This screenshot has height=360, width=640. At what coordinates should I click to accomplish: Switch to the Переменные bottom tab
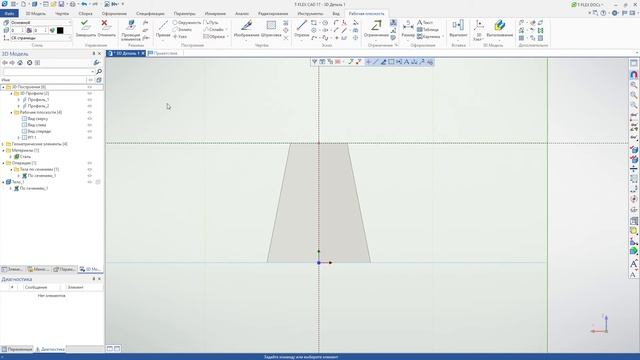(x=17, y=349)
